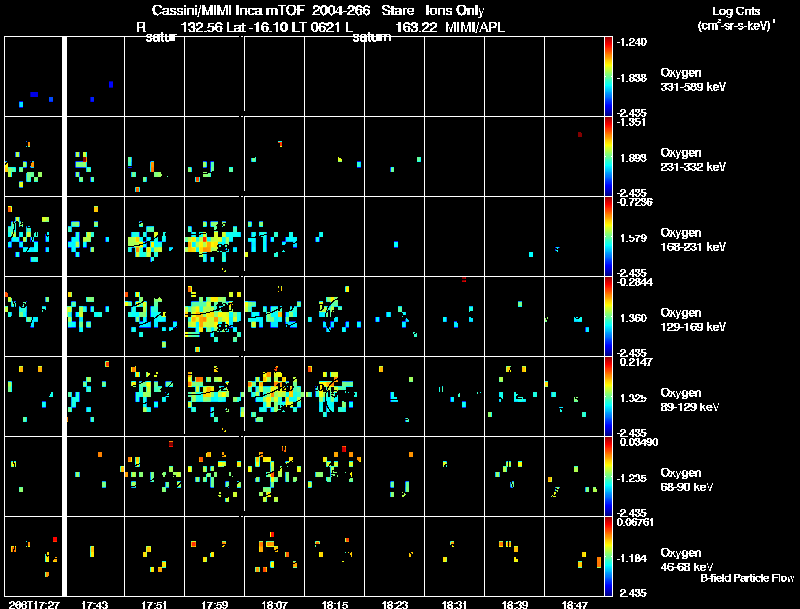Open the 46-68 keV panel at 18:47
The width and height of the screenshot is (800, 609).
click(x=574, y=557)
